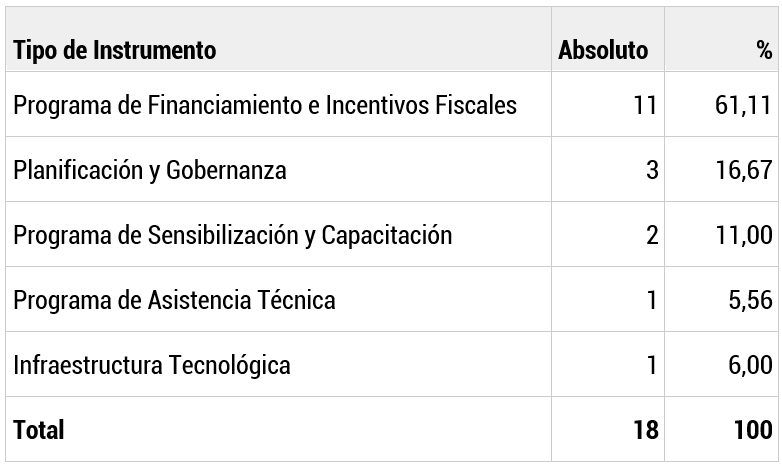Click the 11,00 percentage cell
This screenshot has width=782, height=465.
(743, 235)
